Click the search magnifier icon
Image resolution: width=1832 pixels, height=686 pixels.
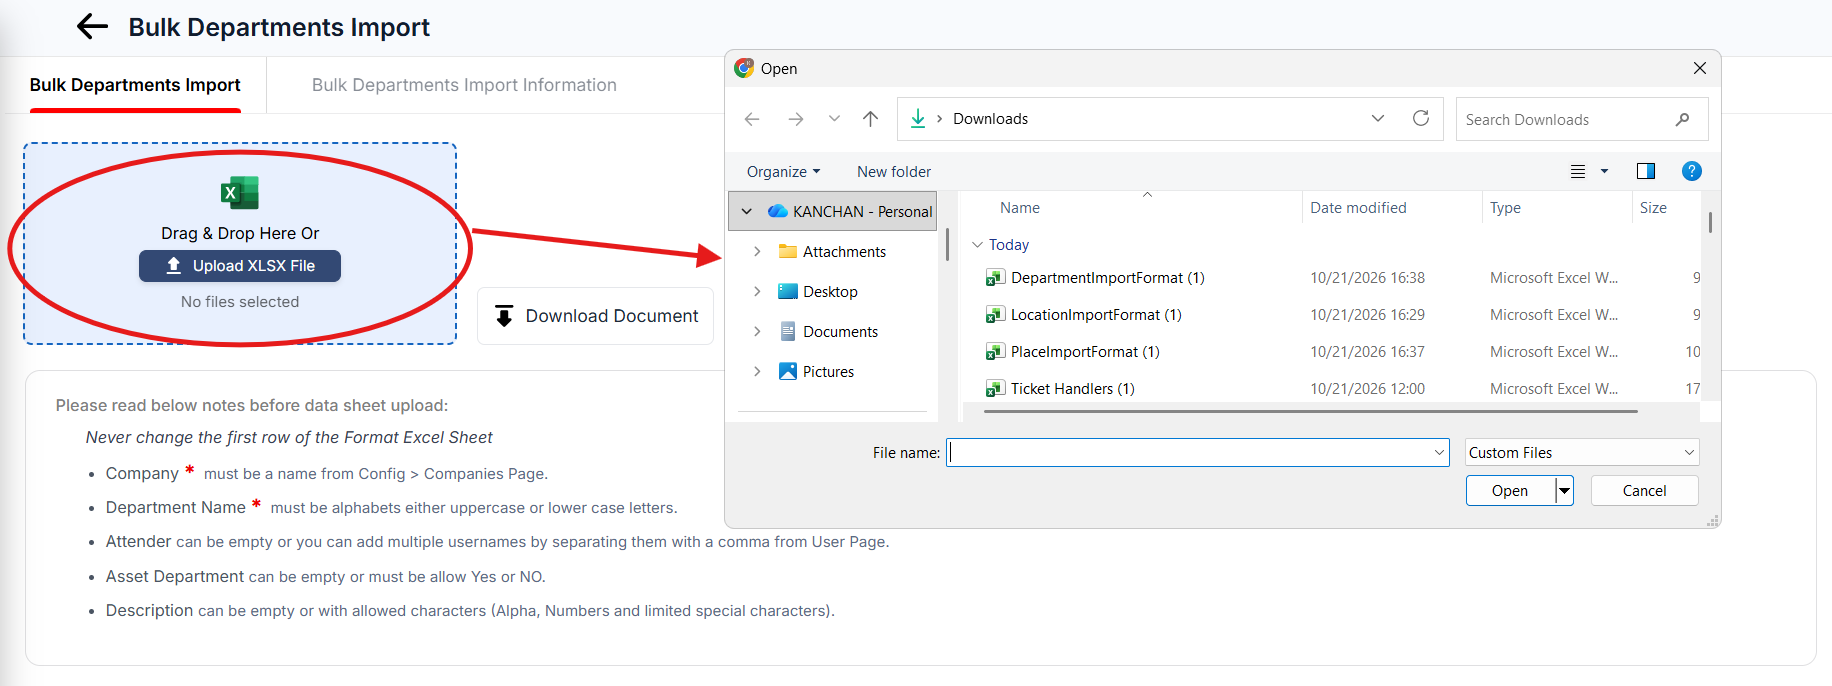coord(1682,119)
